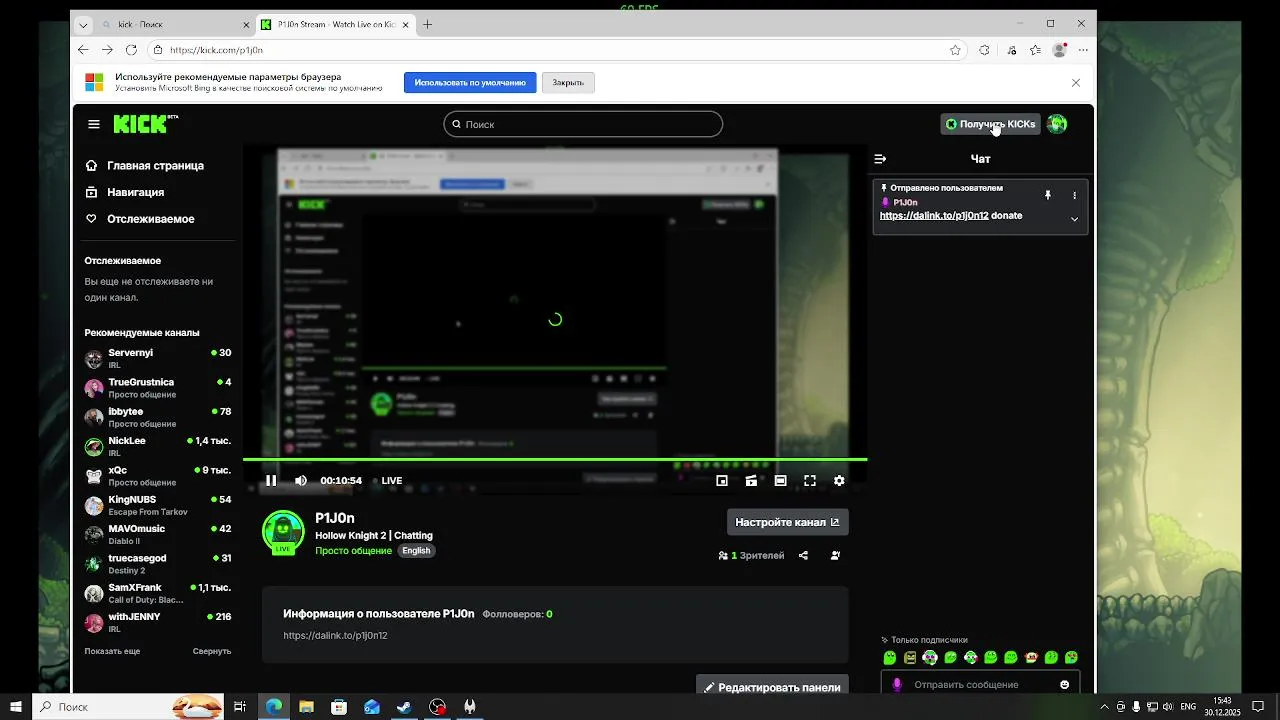Screen dimensions: 1280x720
Task: Click Свернуть to collapse recommended channels
Action: click(212, 651)
